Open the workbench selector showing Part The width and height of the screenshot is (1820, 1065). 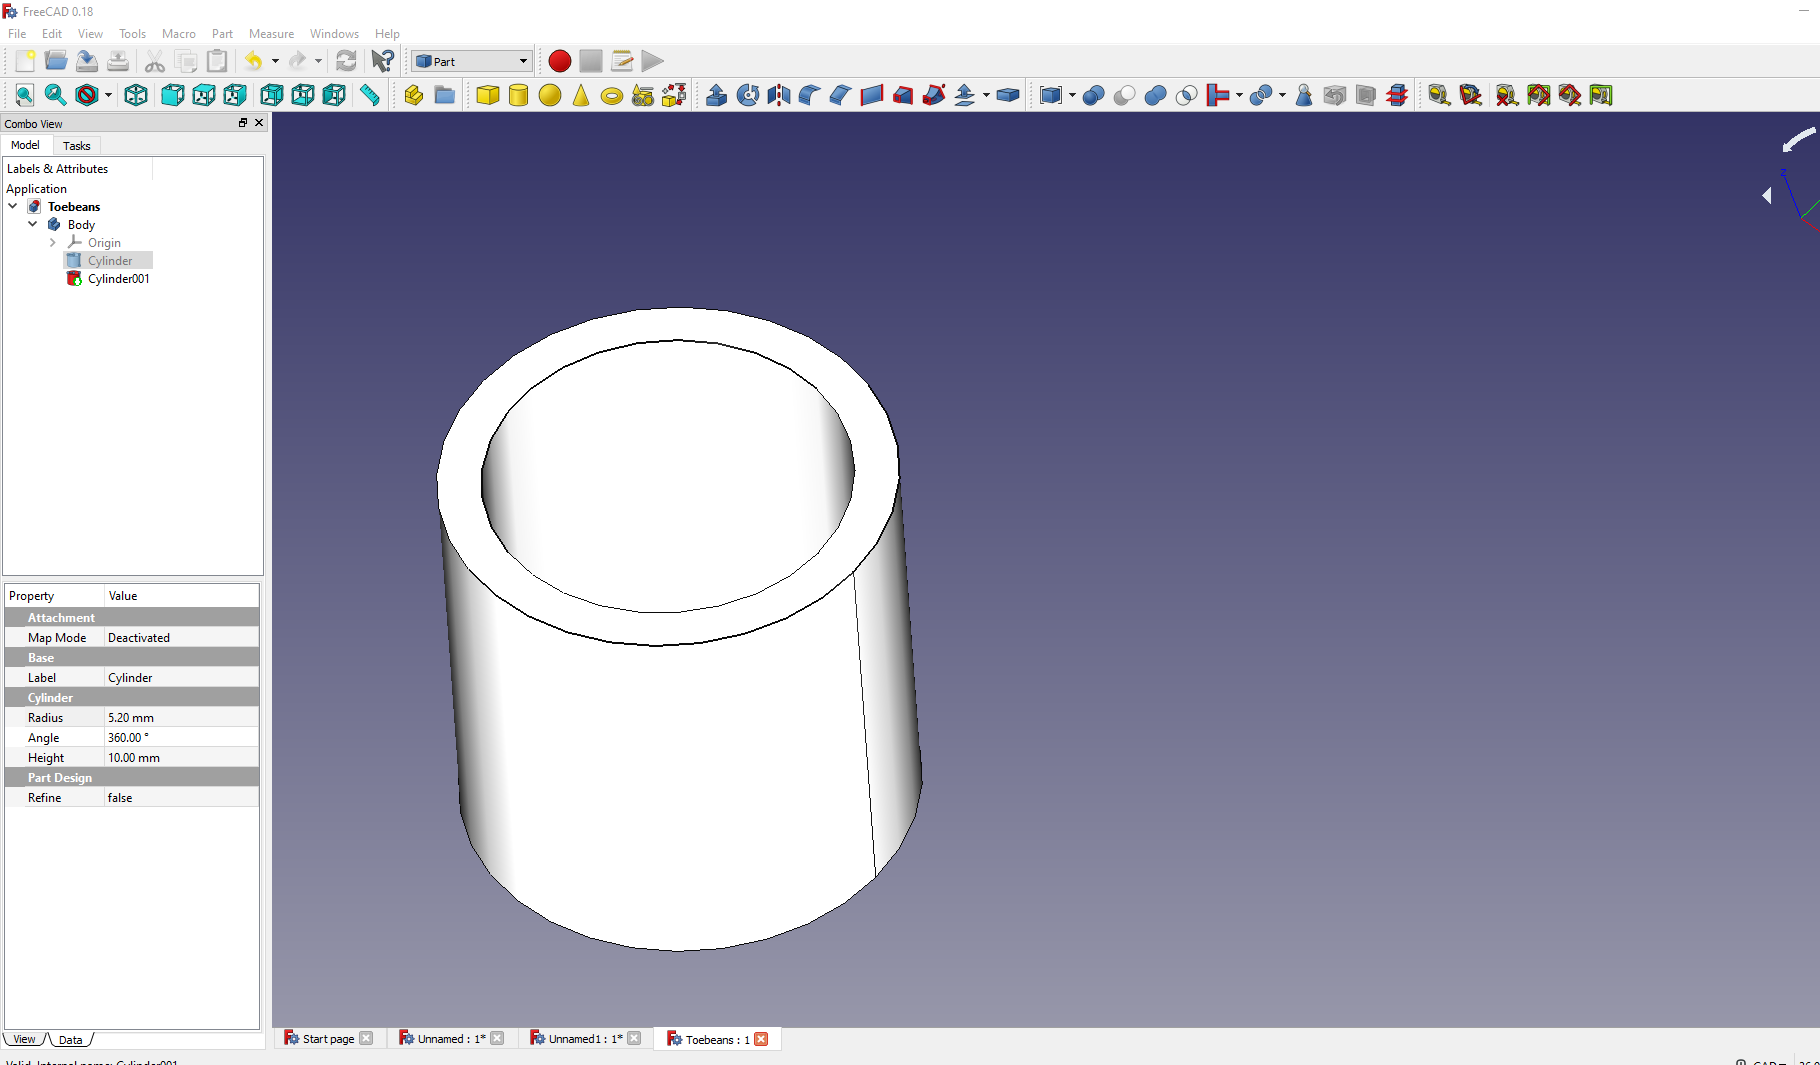tap(471, 61)
